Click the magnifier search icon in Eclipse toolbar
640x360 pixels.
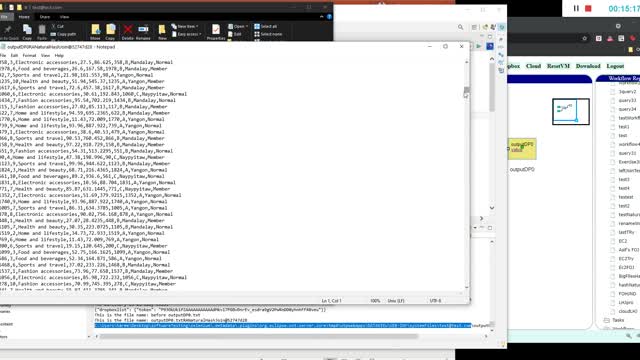click(x=460, y=27)
